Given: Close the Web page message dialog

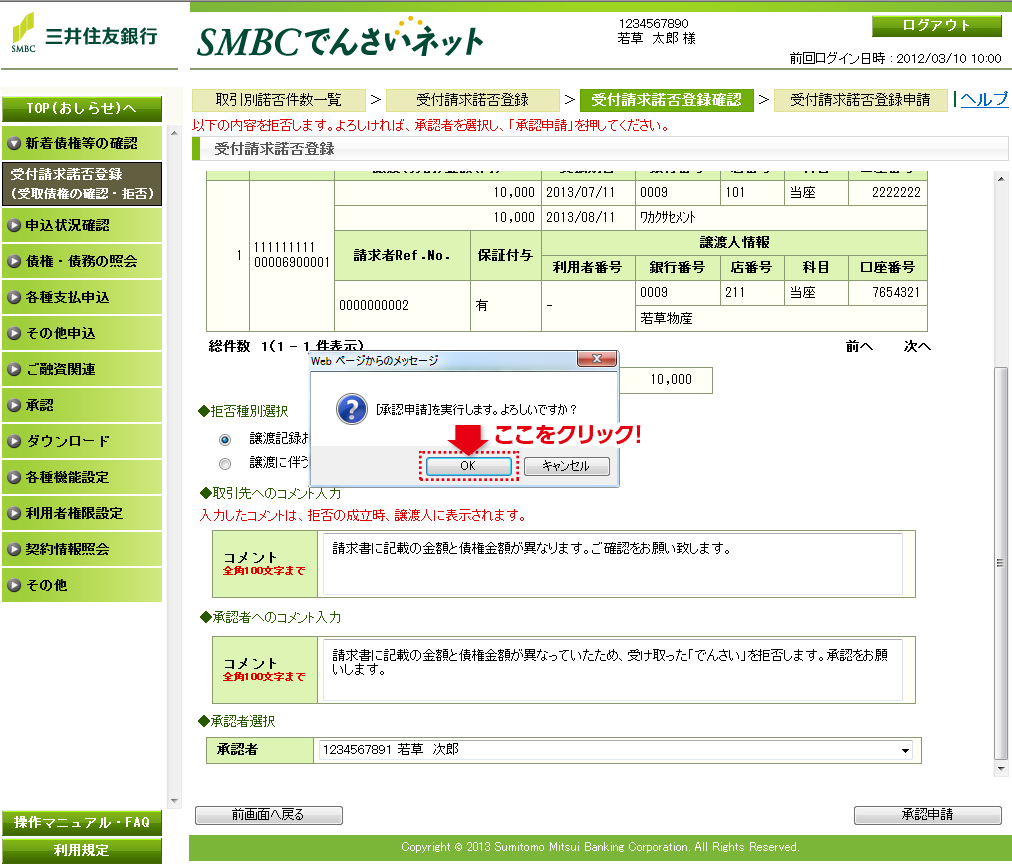Looking at the screenshot, I should tap(597, 359).
